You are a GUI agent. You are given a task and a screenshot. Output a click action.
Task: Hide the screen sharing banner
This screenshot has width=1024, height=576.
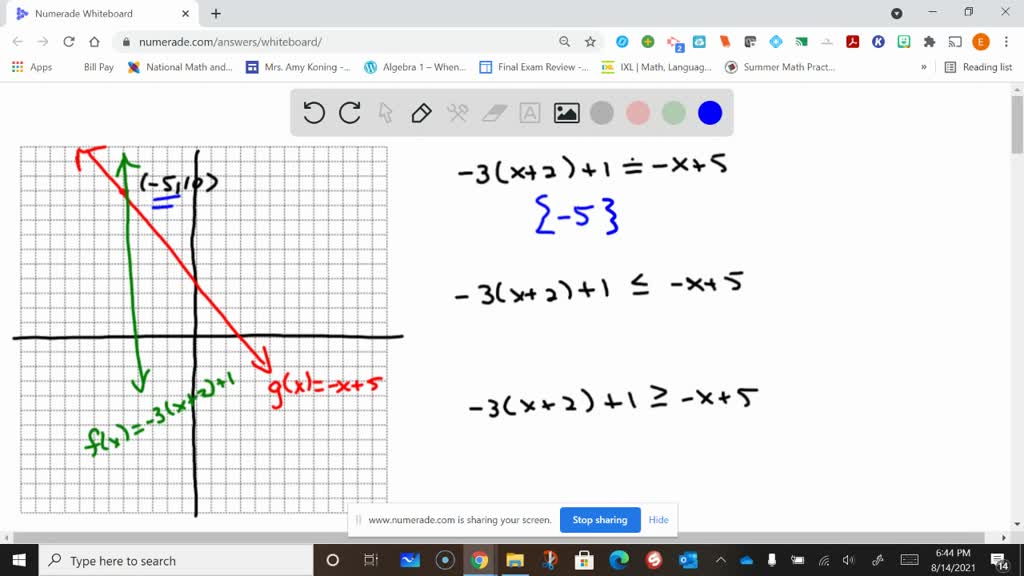pyautogui.click(x=658, y=520)
